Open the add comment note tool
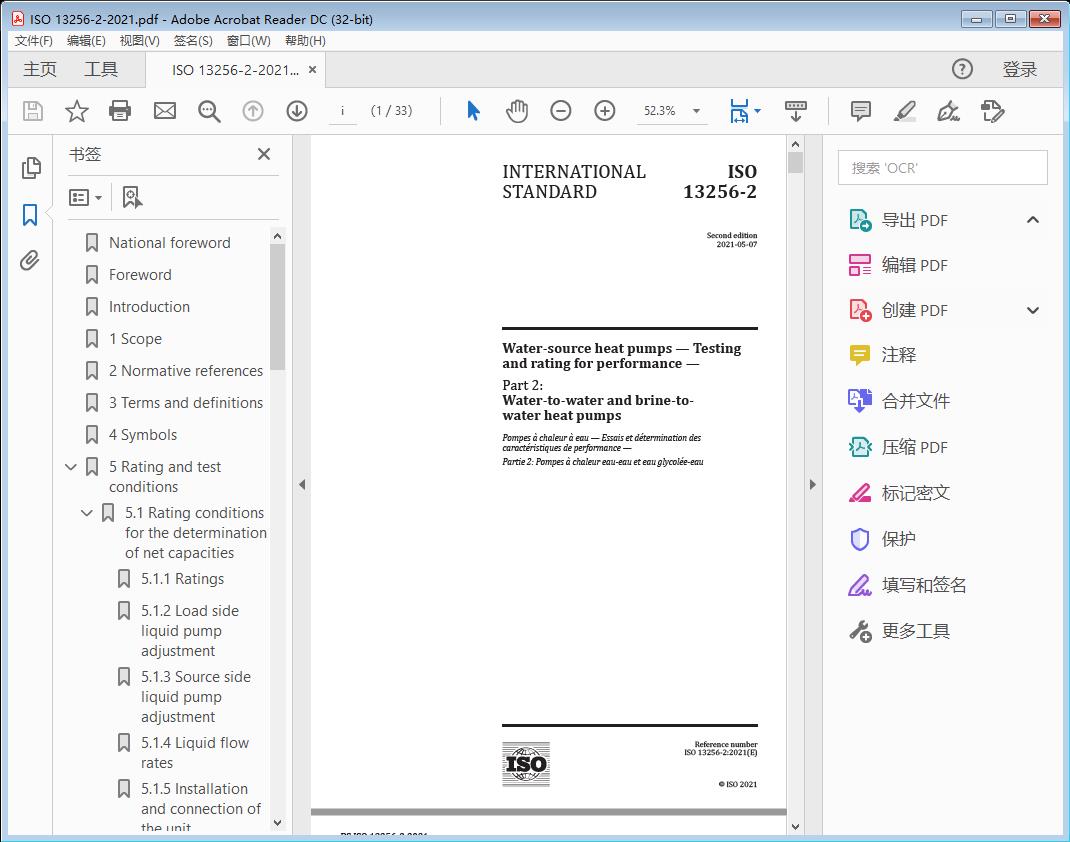The height and width of the screenshot is (842, 1070). point(860,111)
